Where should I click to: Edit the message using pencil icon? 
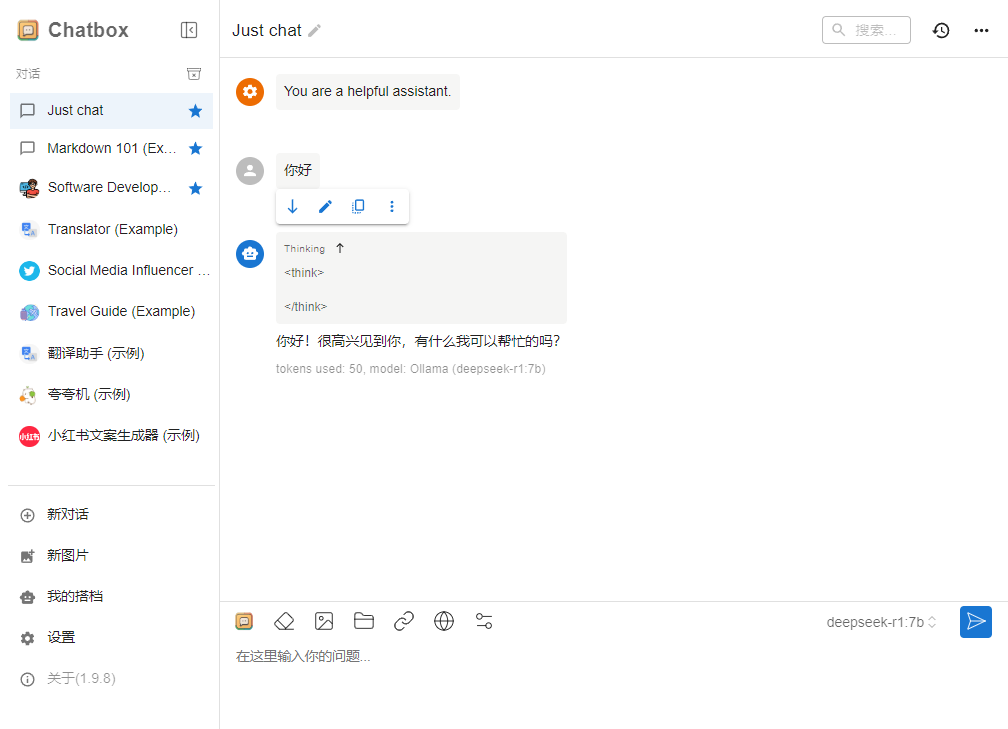tap(325, 206)
